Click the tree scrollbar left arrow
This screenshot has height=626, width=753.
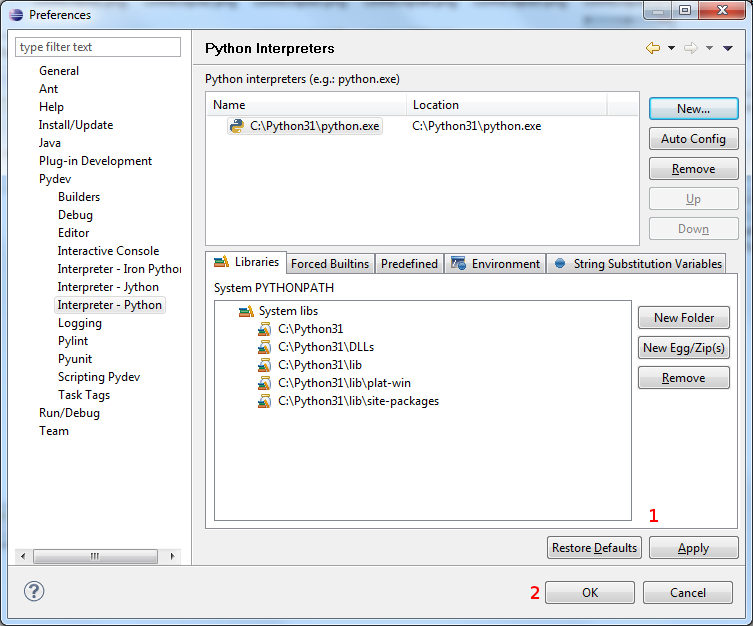coord(23,556)
